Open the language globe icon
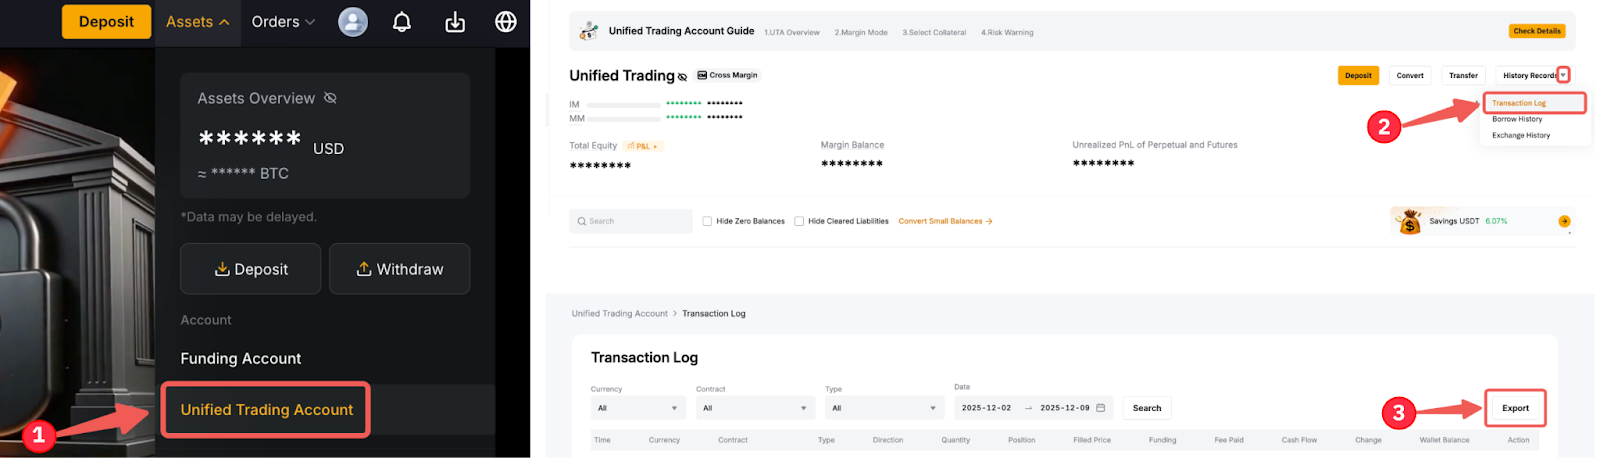This screenshot has height=458, width=1600. tap(506, 22)
